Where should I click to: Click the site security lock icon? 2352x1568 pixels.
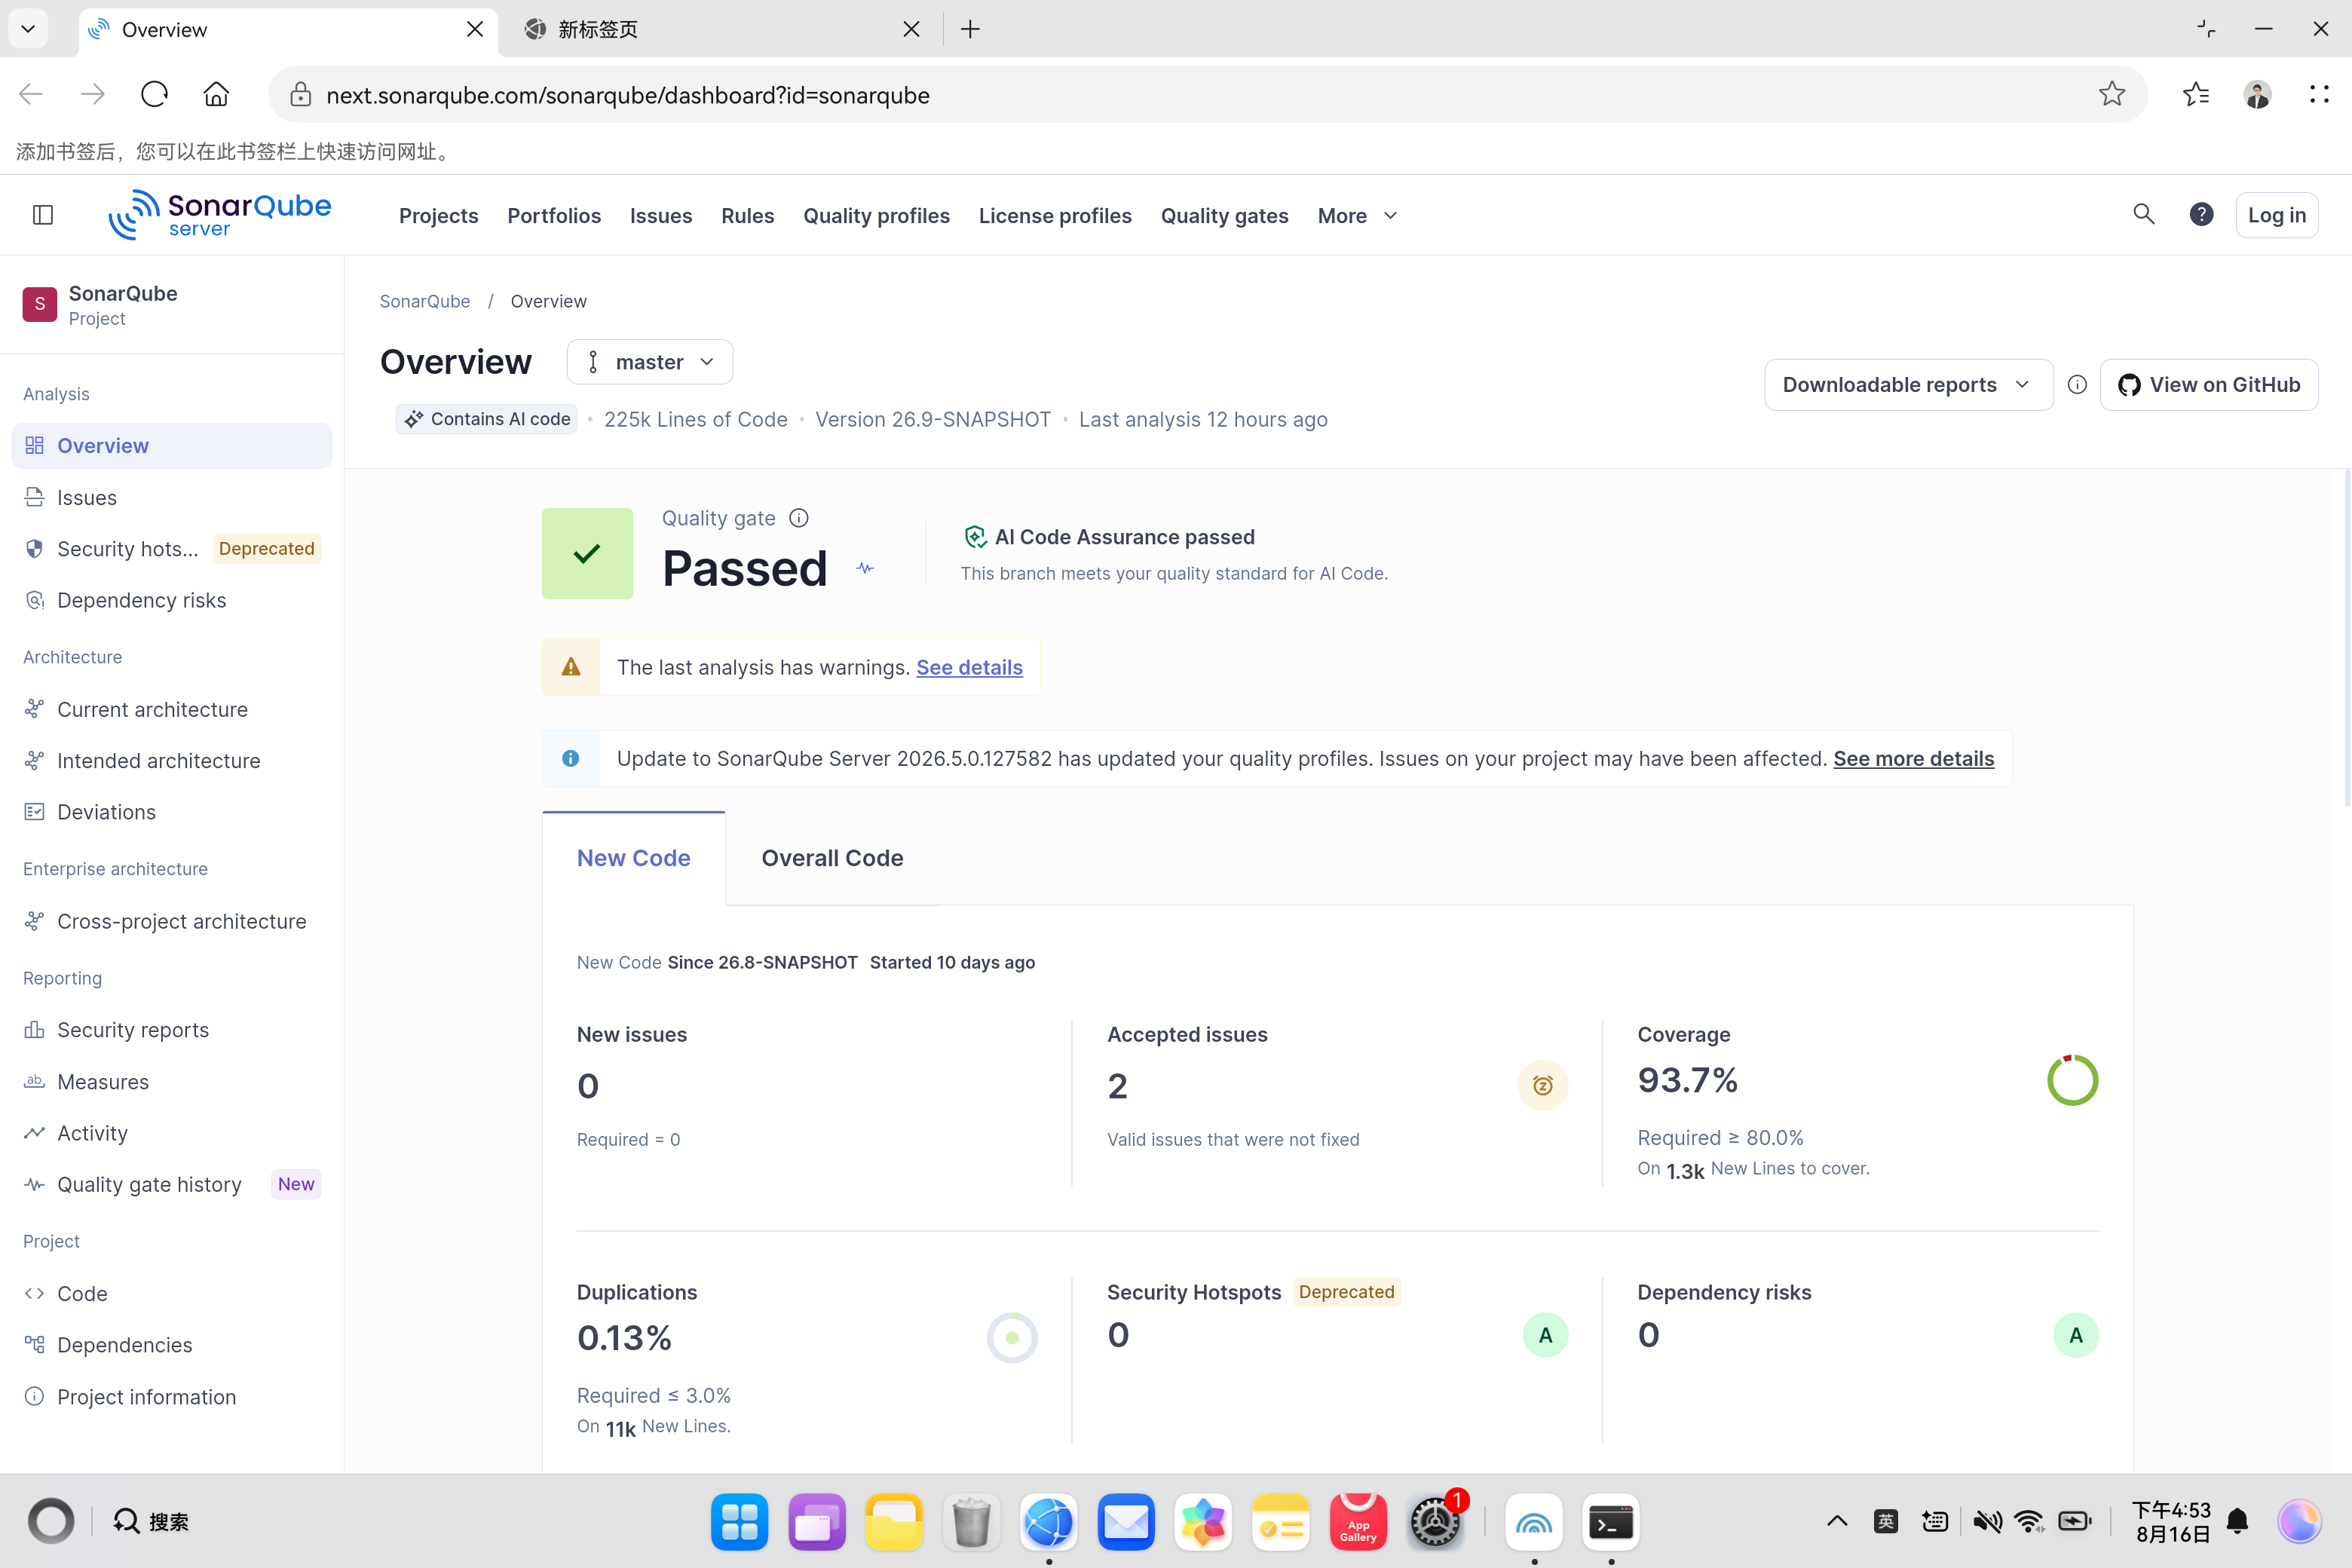(x=300, y=94)
